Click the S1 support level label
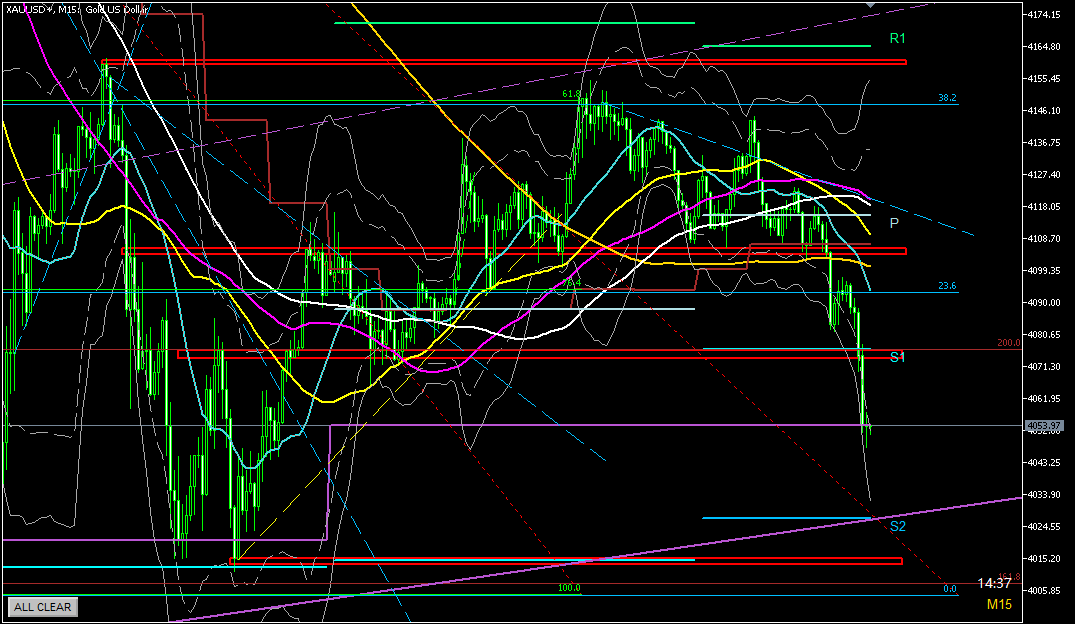The image size is (1075, 624). pos(897,357)
